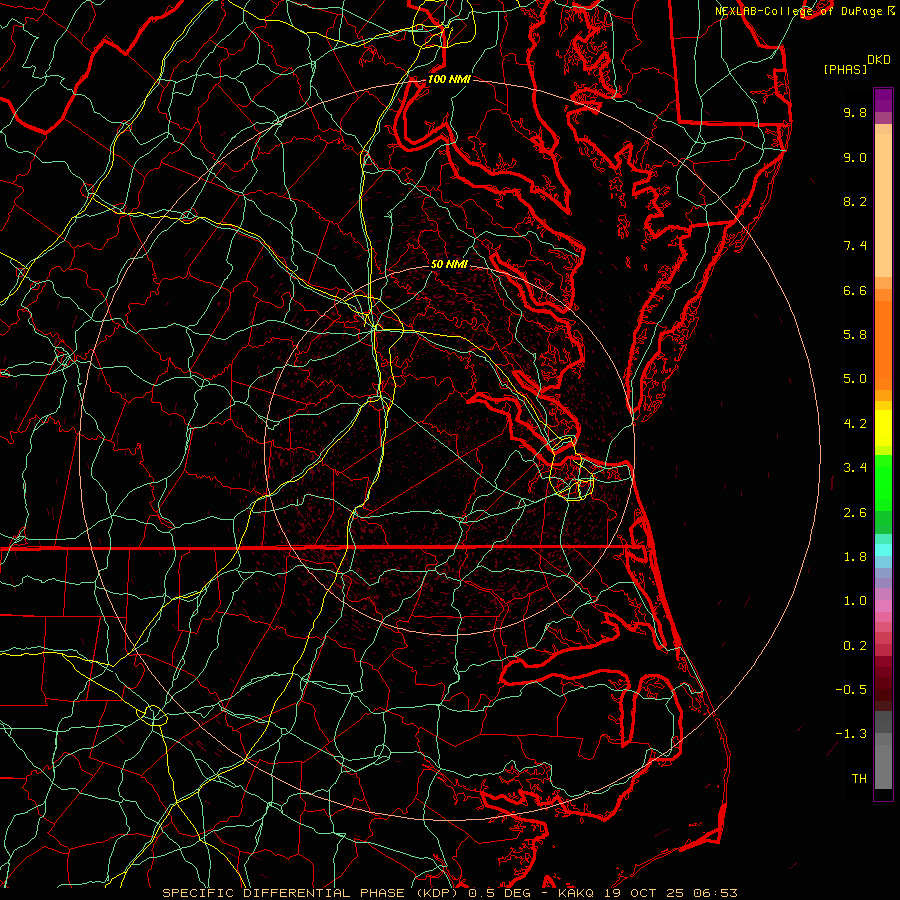900x900 pixels.
Task: Click the DKD product label
Action: 878,60
